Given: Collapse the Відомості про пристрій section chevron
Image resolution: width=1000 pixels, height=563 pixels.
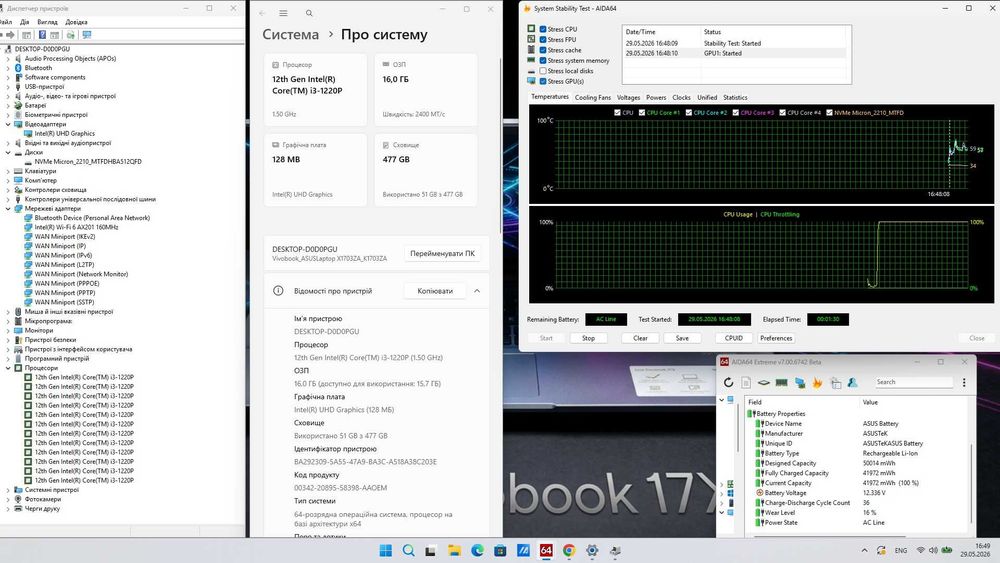Looking at the screenshot, I should click(477, 291).
